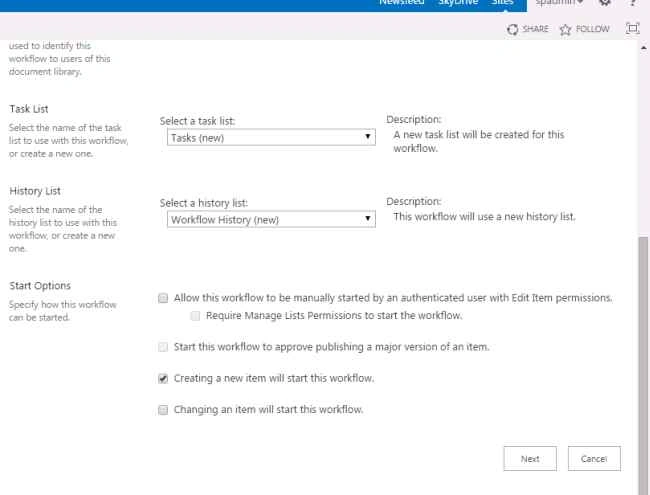Click the History List section heading

pyautogui.click(x=35, y=191)
